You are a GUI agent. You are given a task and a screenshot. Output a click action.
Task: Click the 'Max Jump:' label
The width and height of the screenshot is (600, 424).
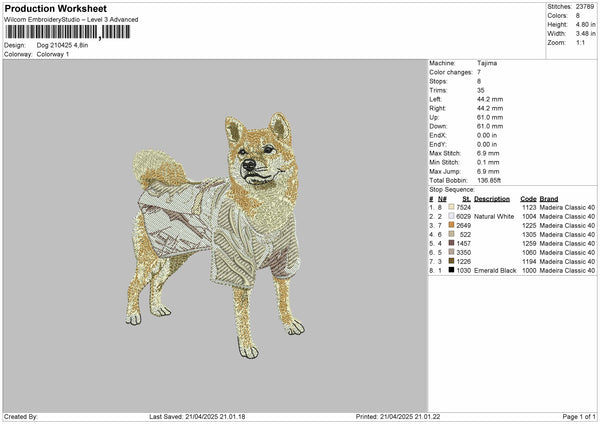click(x=444, y=171)
